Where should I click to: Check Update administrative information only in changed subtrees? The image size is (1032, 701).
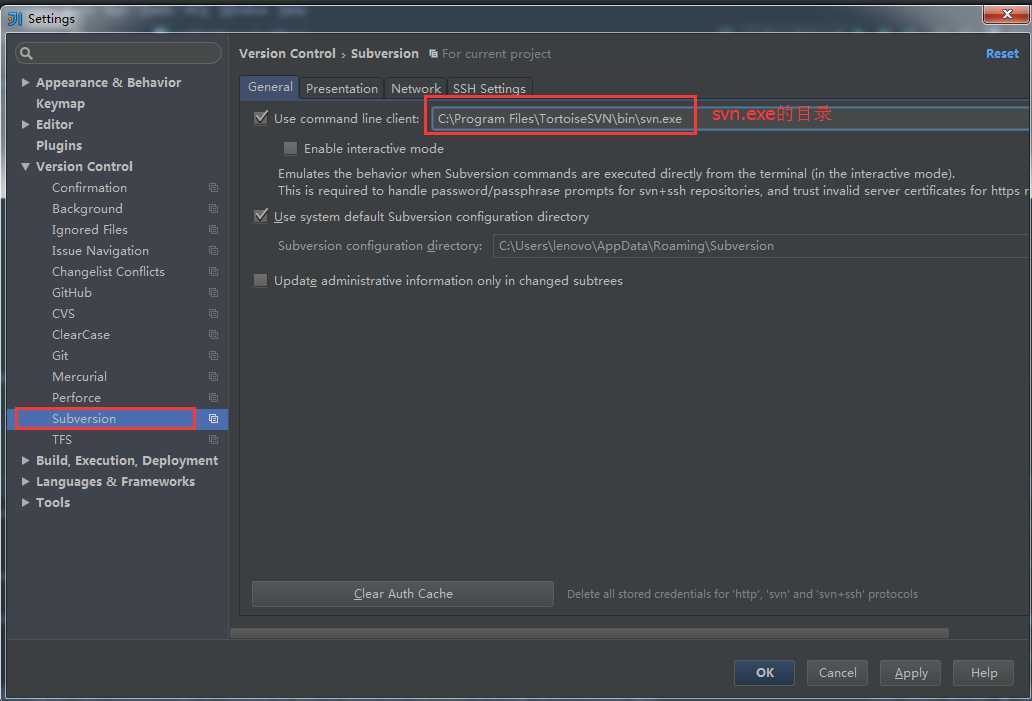tap(261, 280)
